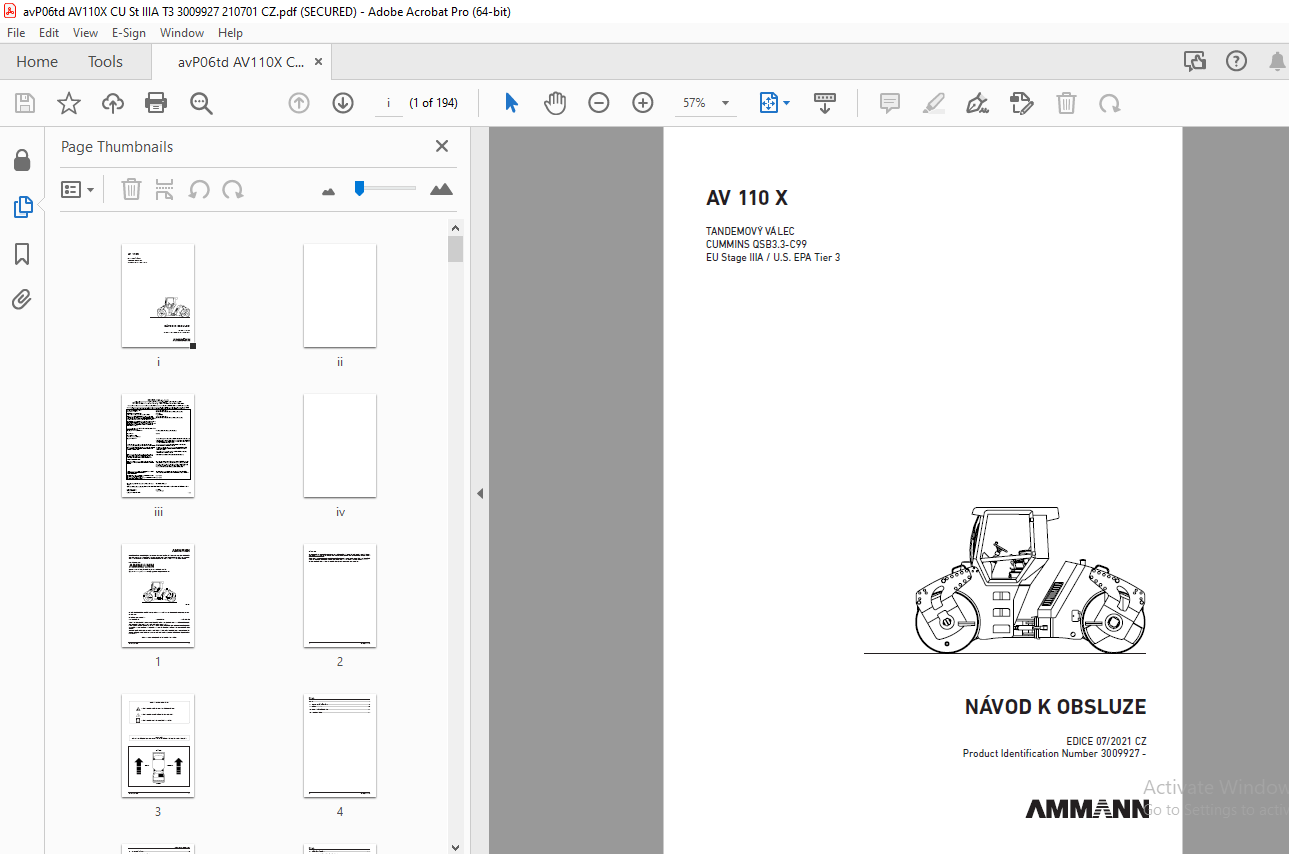Add bookmark star icon in toolbar
The height and width of the screenshot is (854, 1289).
(68, 103)
